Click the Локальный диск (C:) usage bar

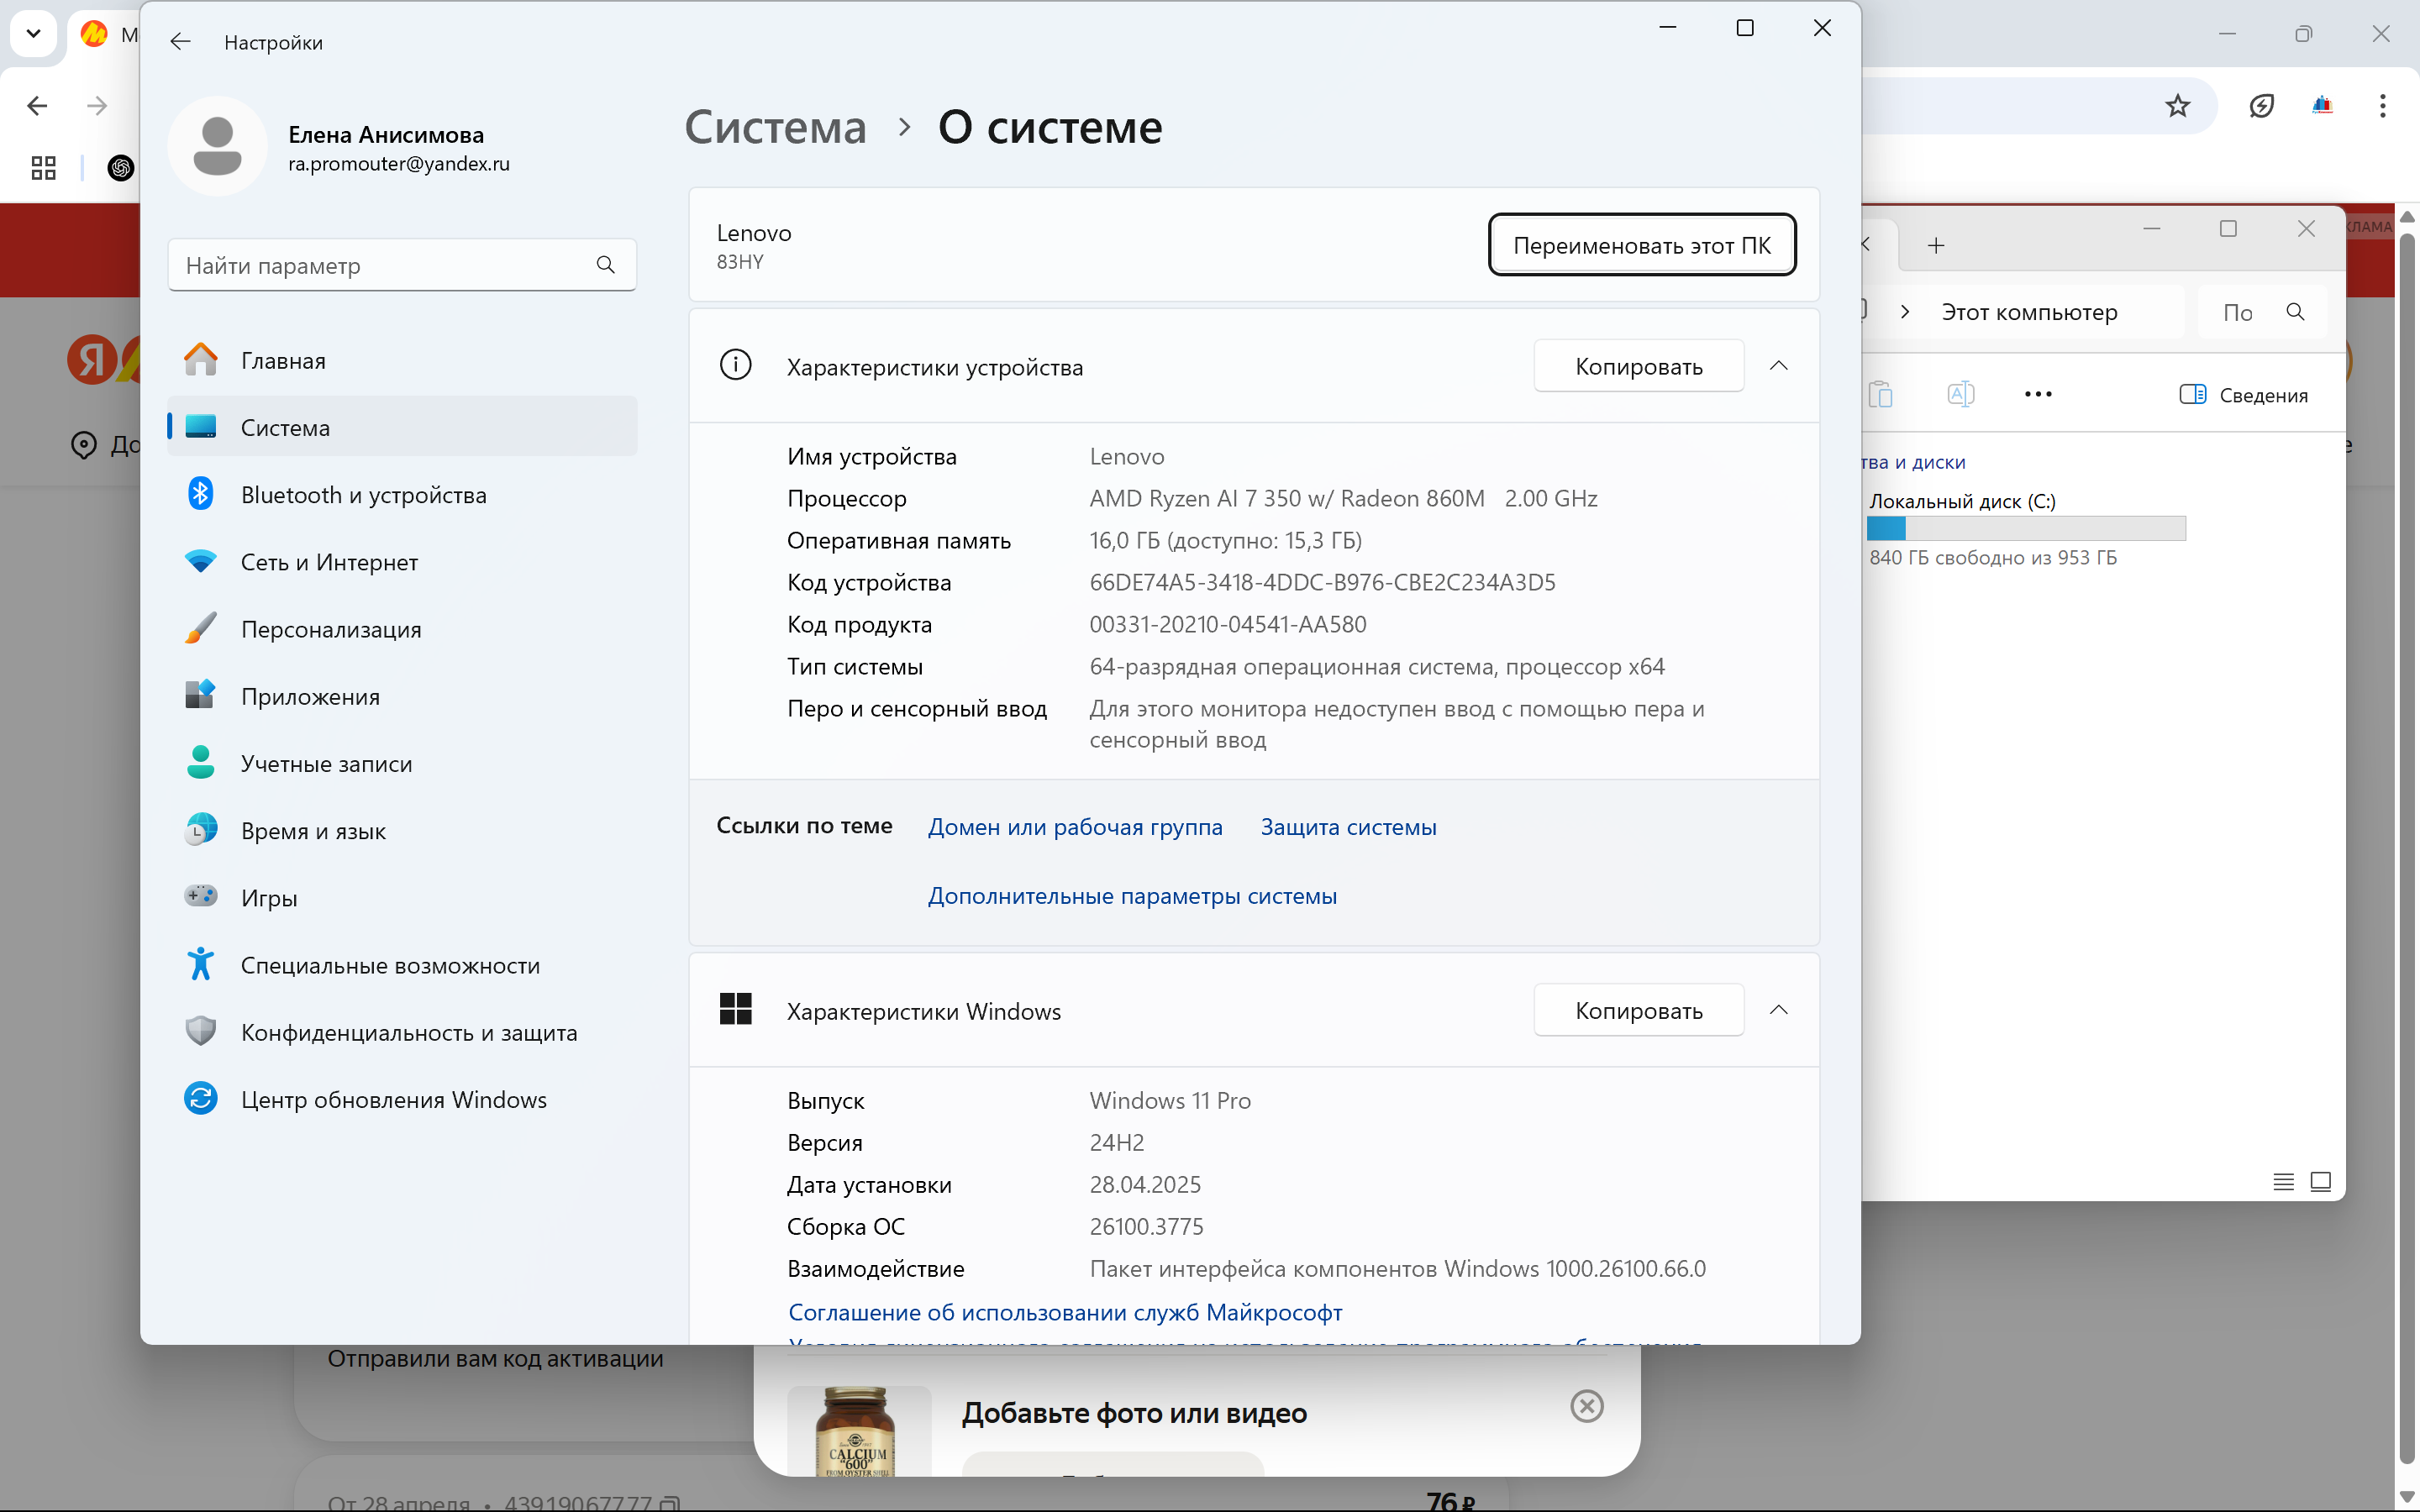pos(2025,528)
